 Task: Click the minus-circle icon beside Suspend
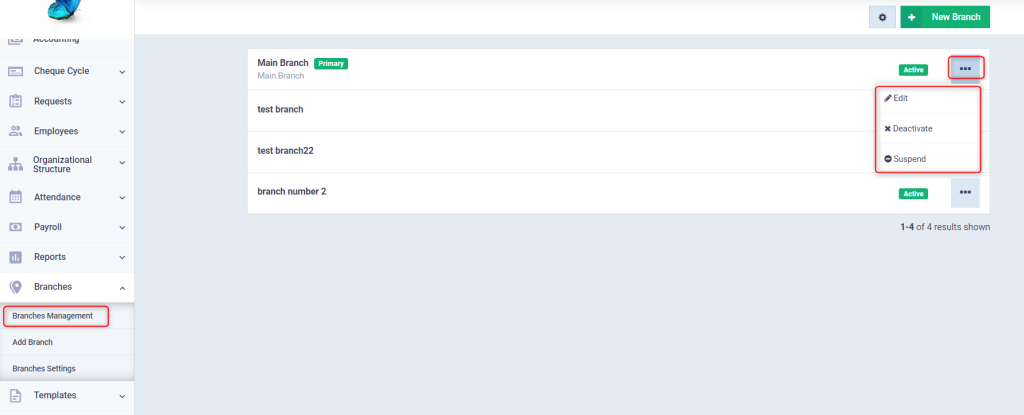888,159
